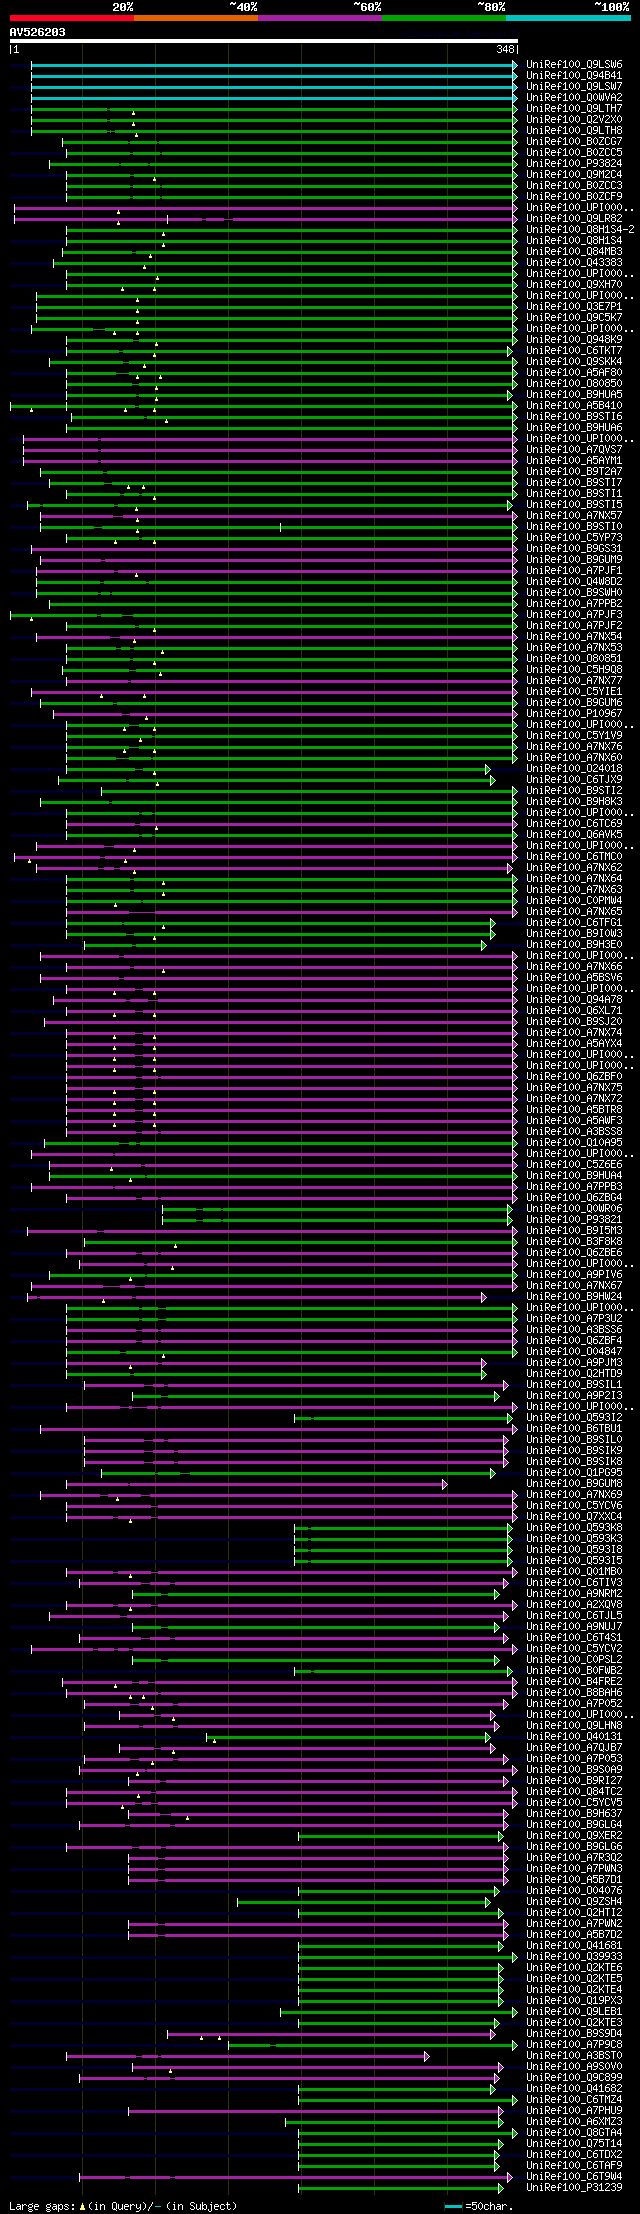Click the cyan ~100% identity legend segment
The image size is (640, 2214).
[x=567, y=18]
